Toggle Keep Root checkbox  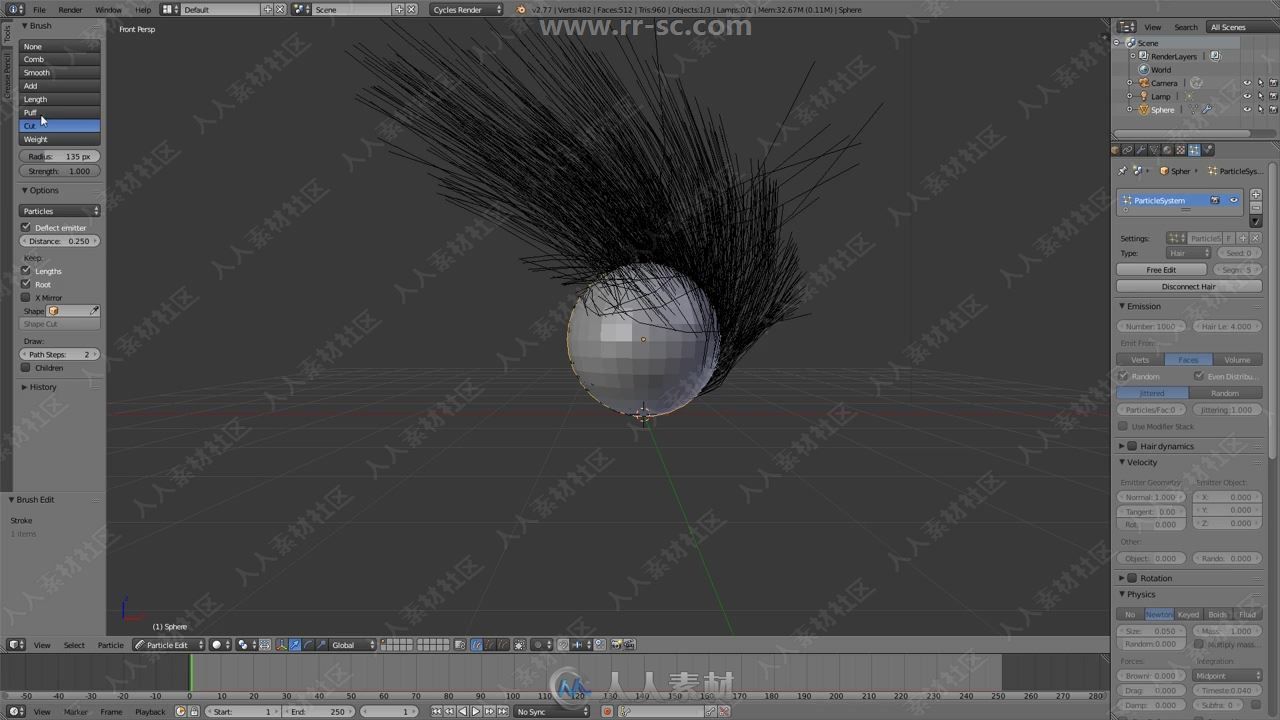point(26,284)
